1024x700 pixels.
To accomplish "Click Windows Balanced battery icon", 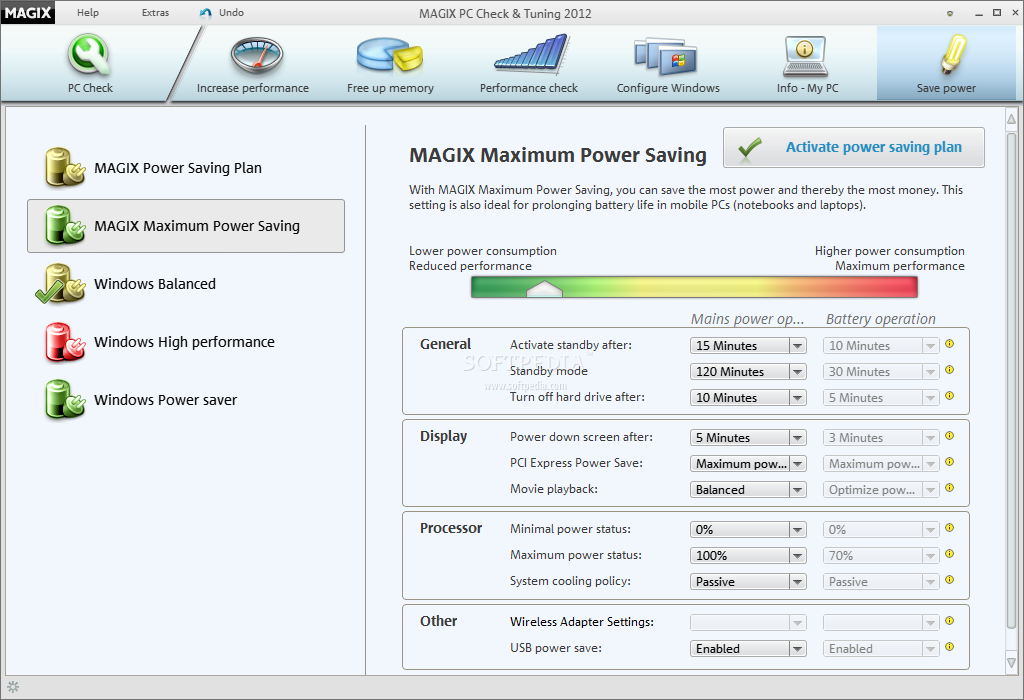I will [61, 283].
